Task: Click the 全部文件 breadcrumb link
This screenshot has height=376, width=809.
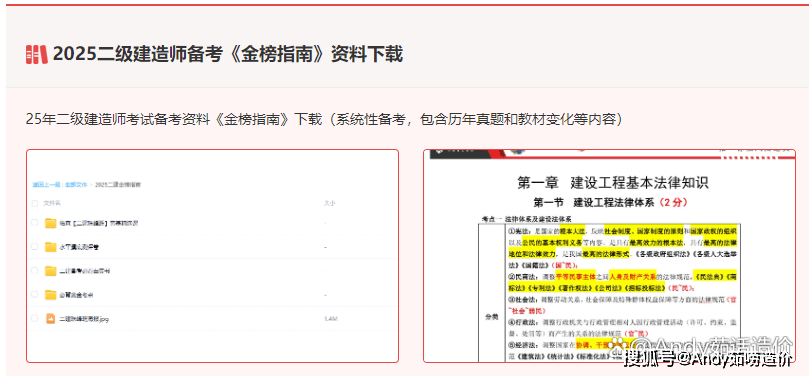Action: point(76,185)
